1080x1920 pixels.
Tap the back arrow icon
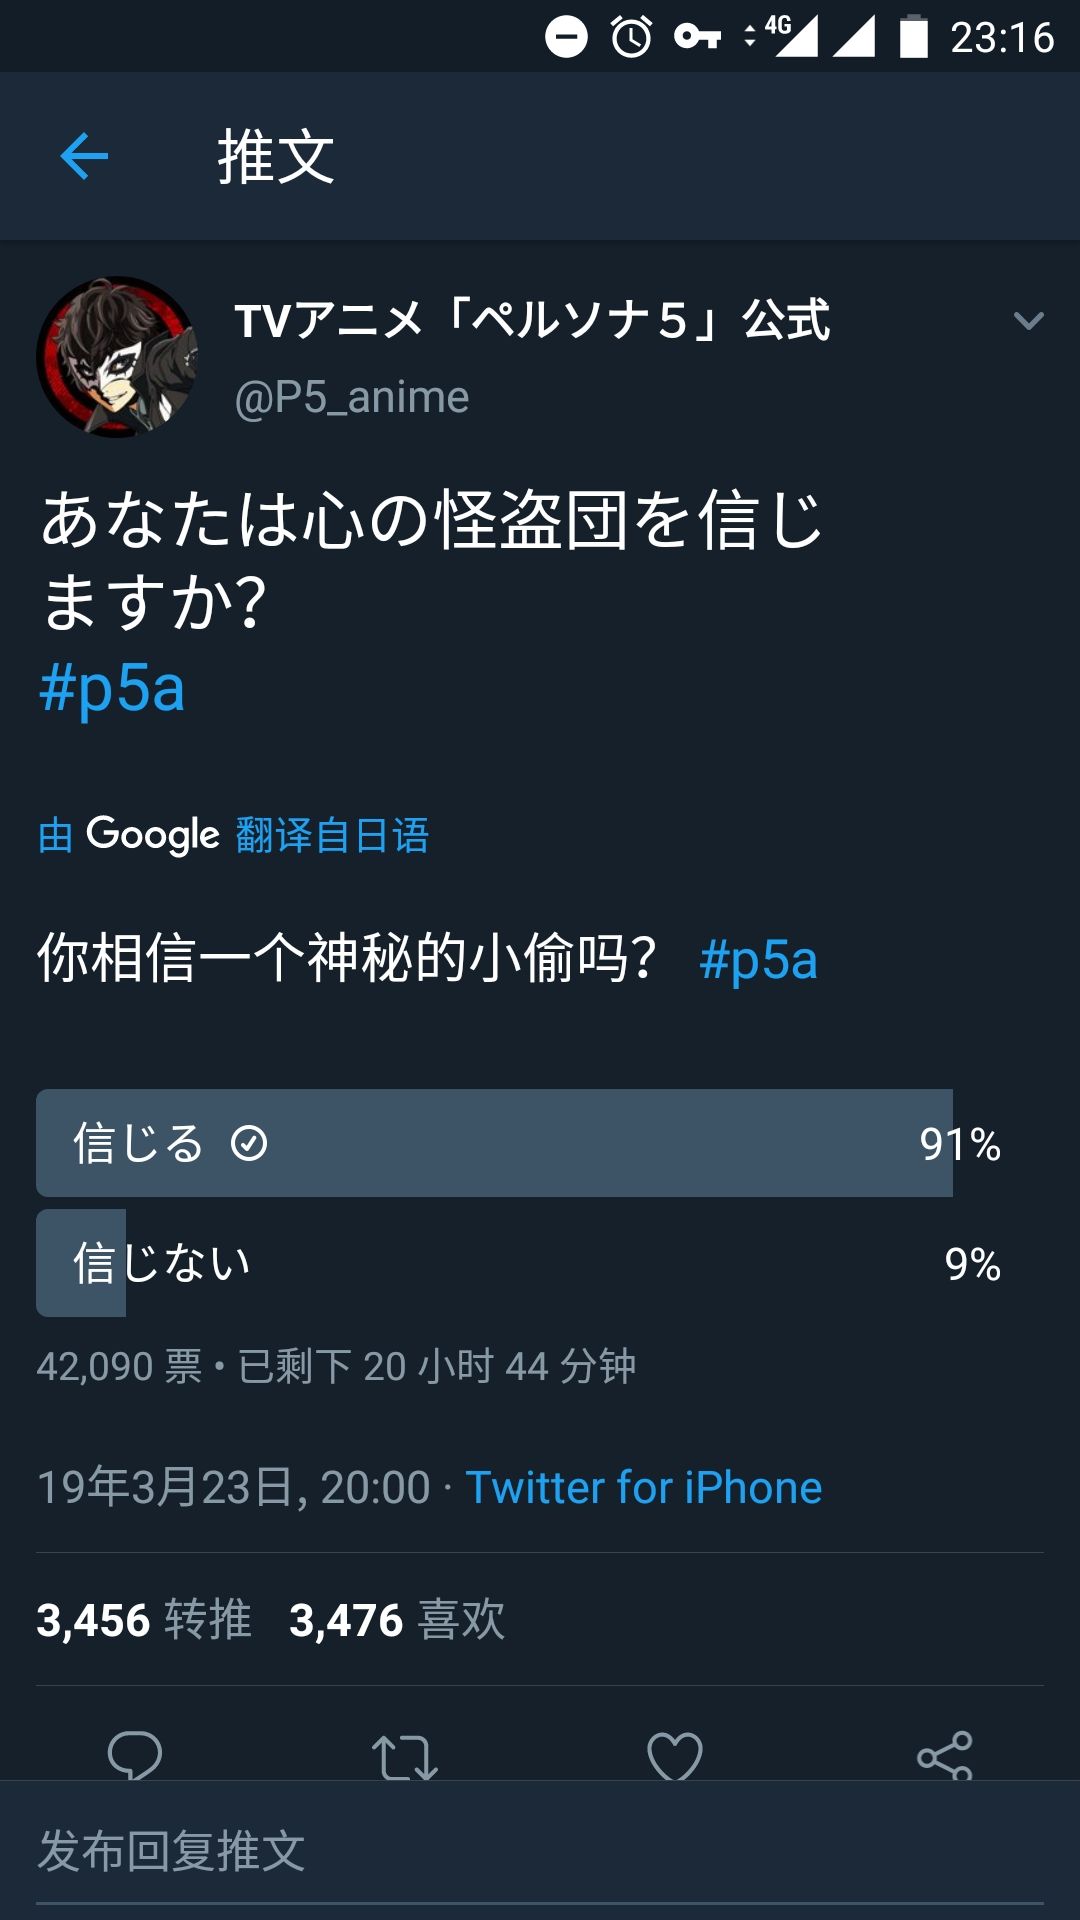[x=84, y=157]
